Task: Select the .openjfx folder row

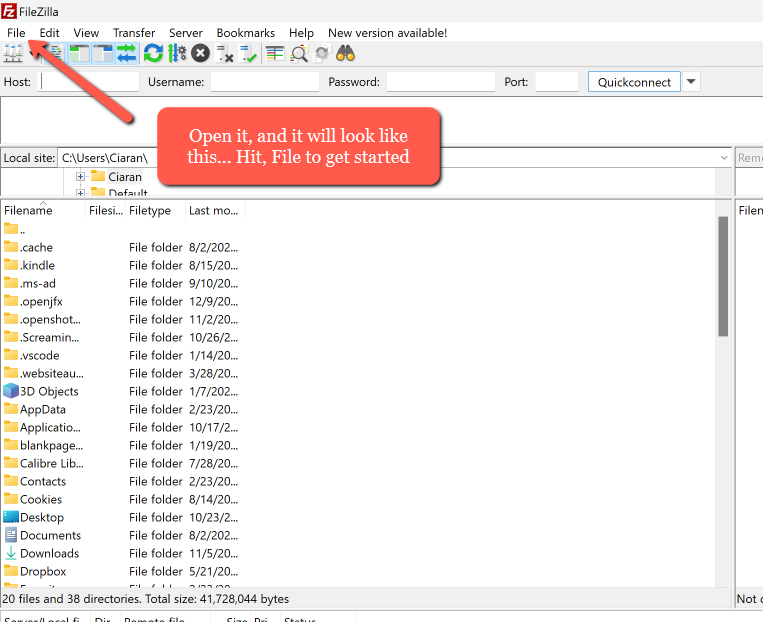Action: [123, 301]
